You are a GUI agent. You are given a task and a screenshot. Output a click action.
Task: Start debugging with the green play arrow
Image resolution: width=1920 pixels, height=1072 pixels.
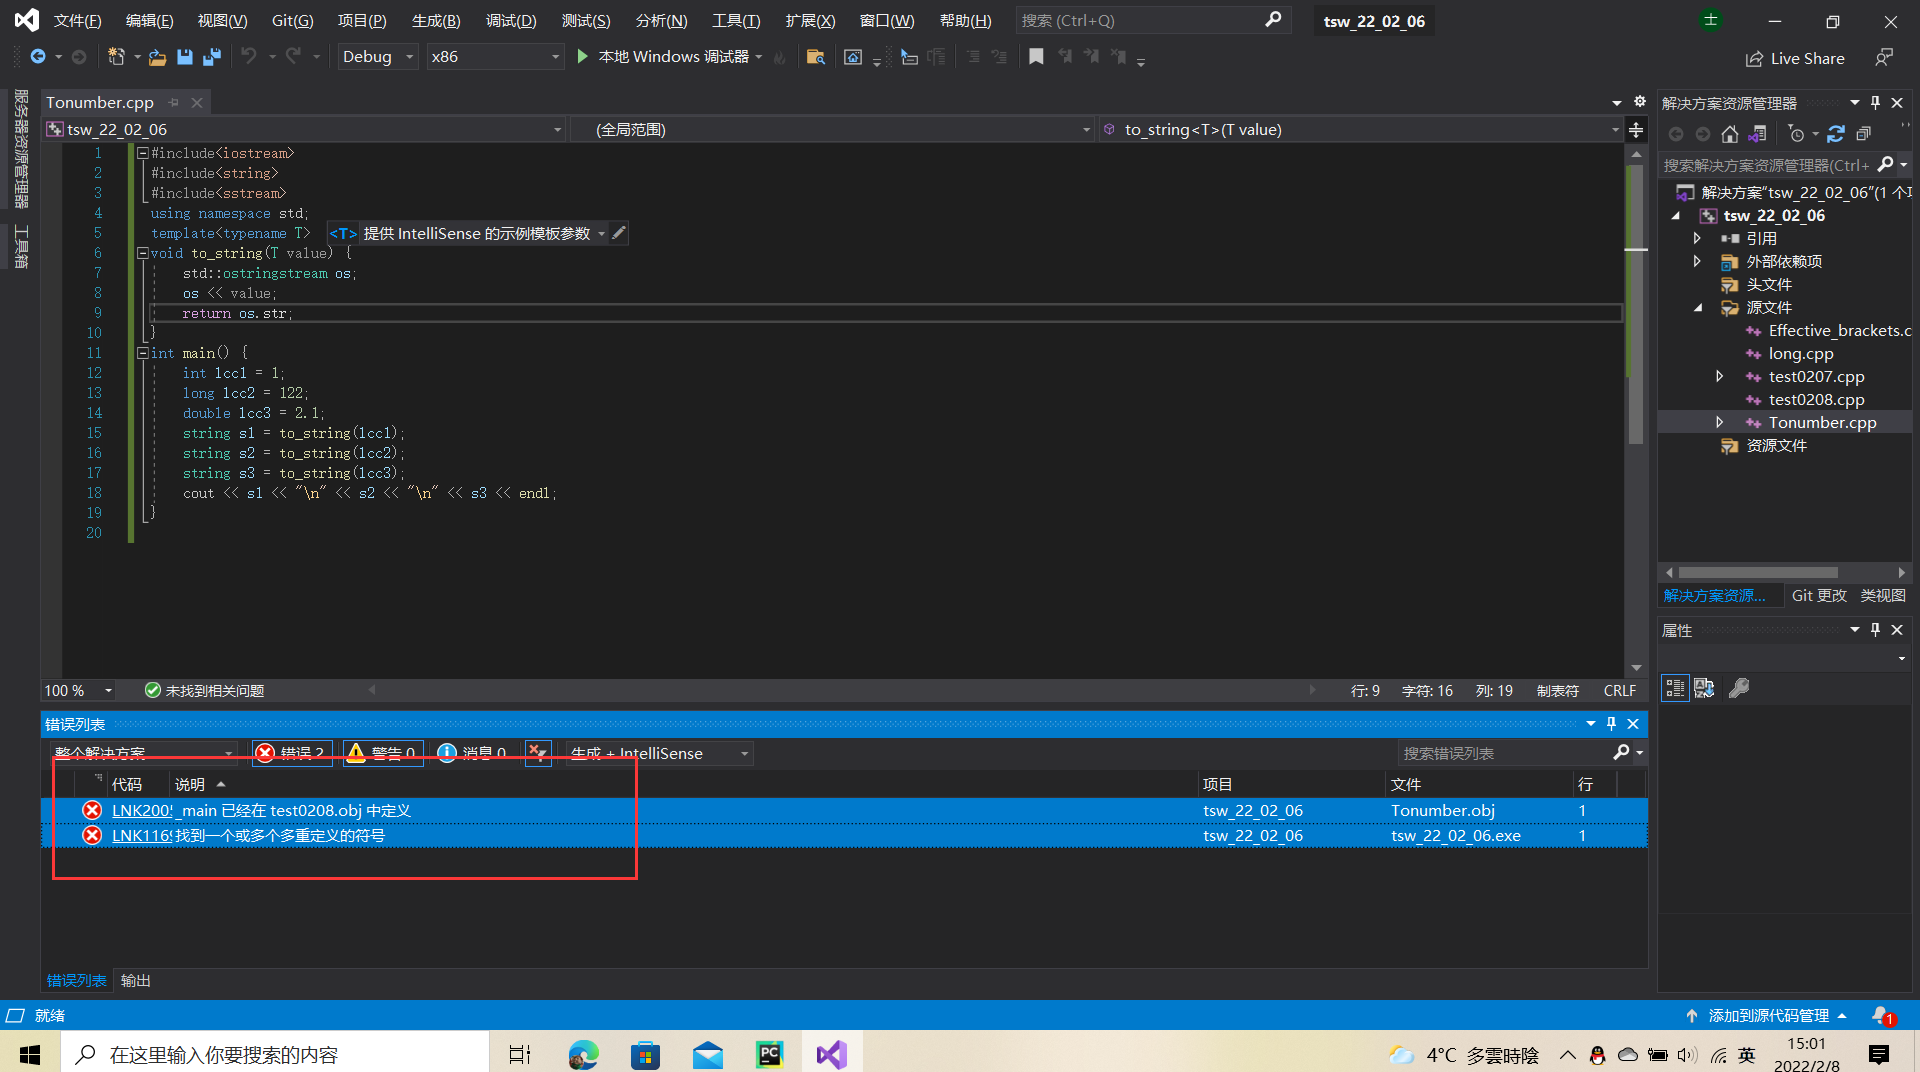coord(582,57)
